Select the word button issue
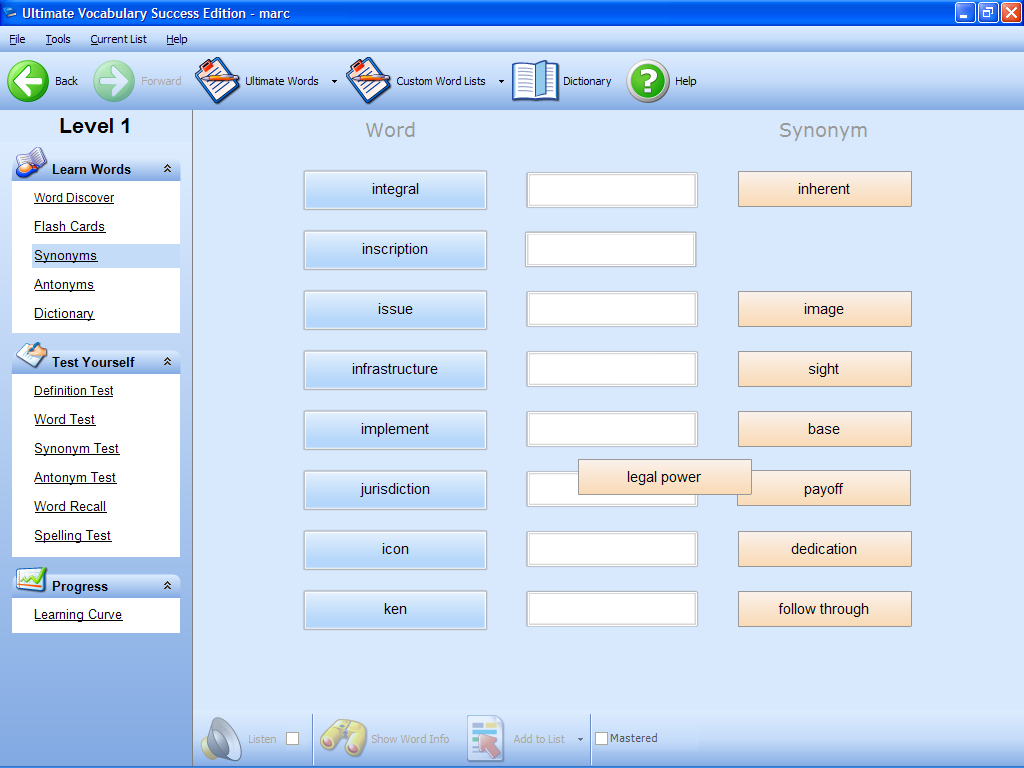The image size is (1024, 768). point(395,310)
